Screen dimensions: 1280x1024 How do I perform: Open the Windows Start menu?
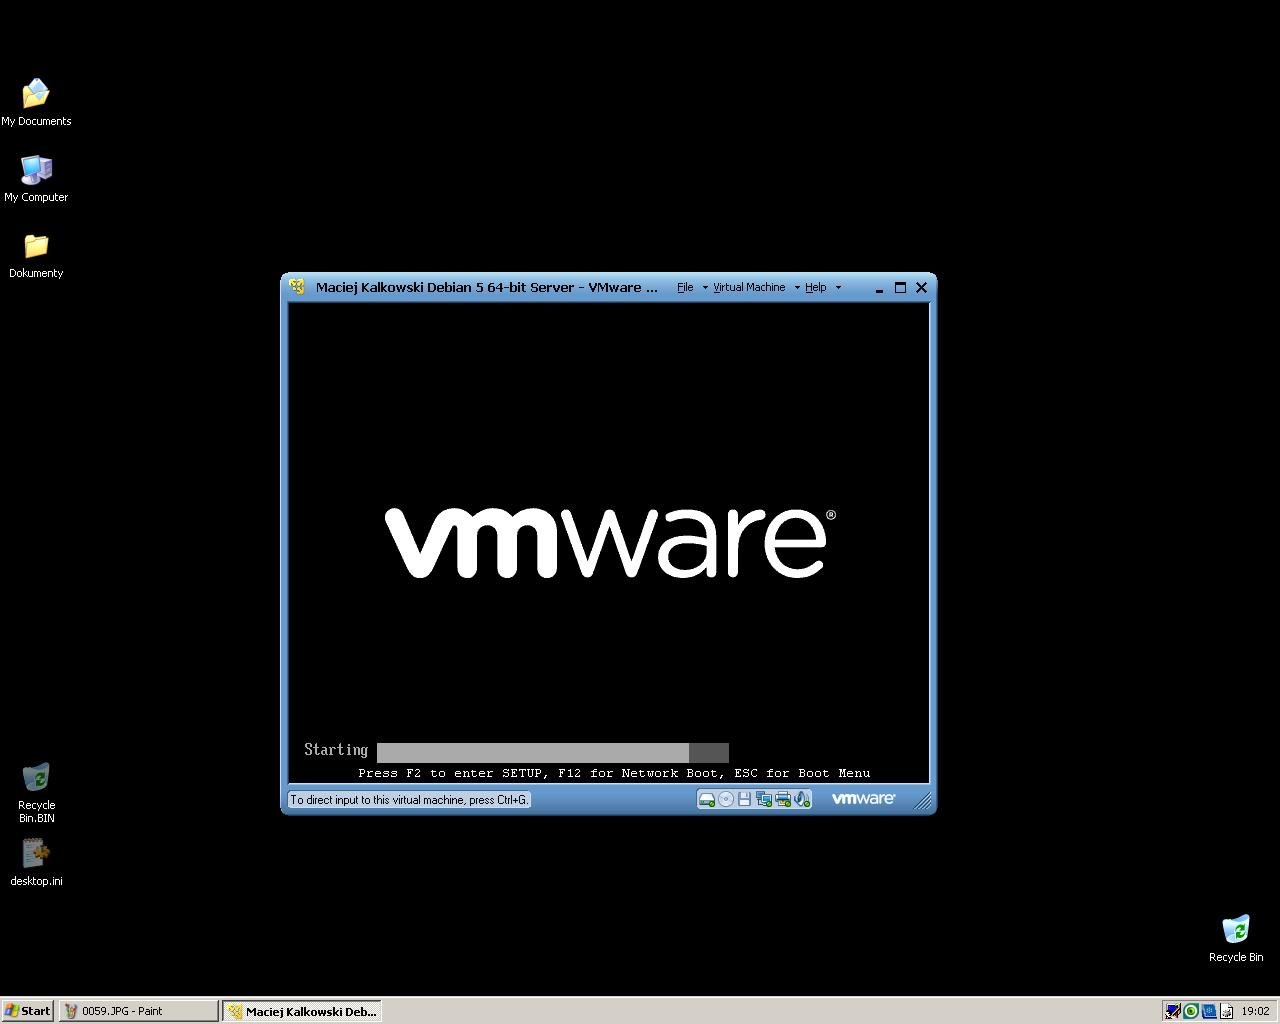click(x=28, y=1011)
